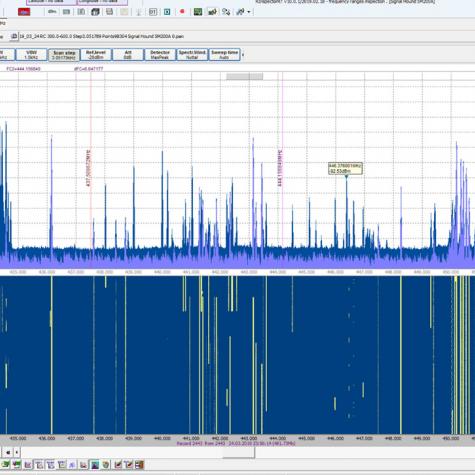This screenshot has width=475, height=475.
Task: Click the red stop button in top toolbar
Action: tap(24, 12)
